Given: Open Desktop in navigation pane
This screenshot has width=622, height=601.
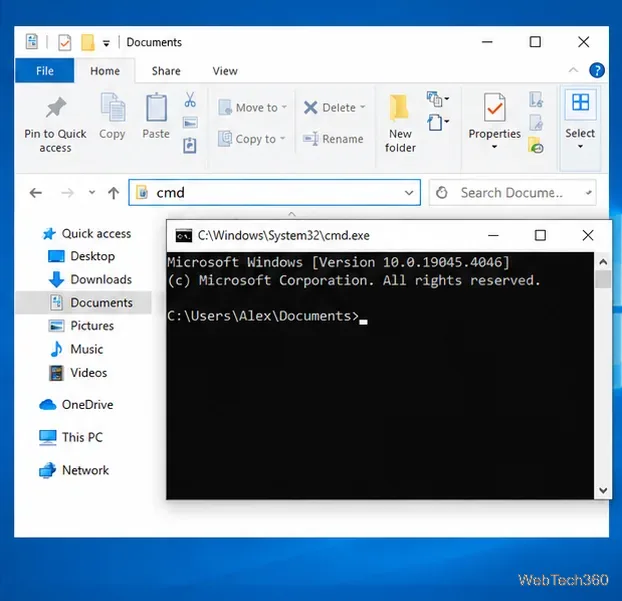Looking at the screenshot, I should (x=82, y=256).
